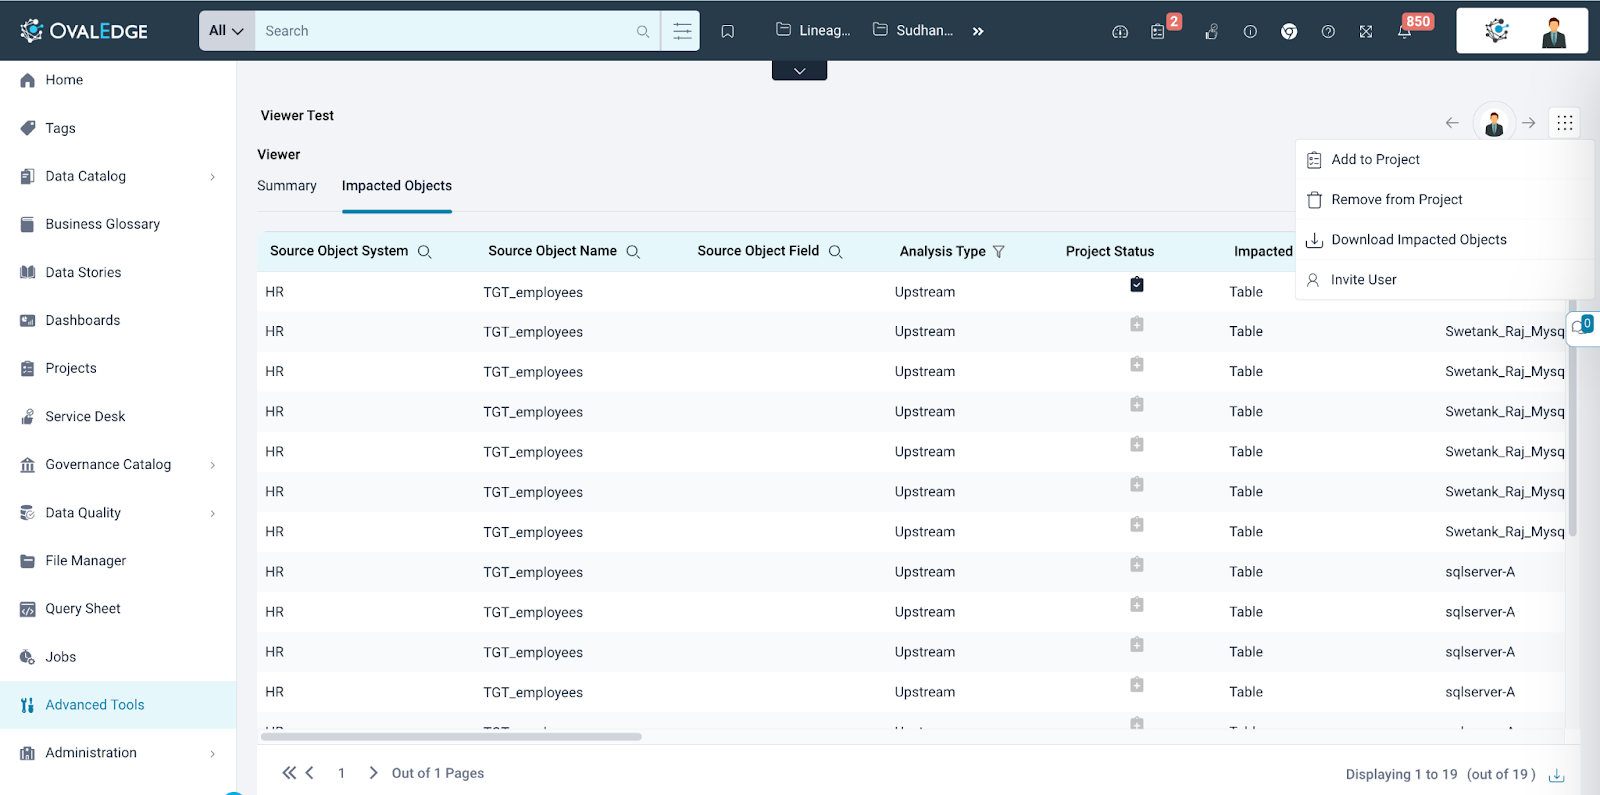Open Query Sheet in sidebar
The image size is (1600, 795).
(82, 608)
